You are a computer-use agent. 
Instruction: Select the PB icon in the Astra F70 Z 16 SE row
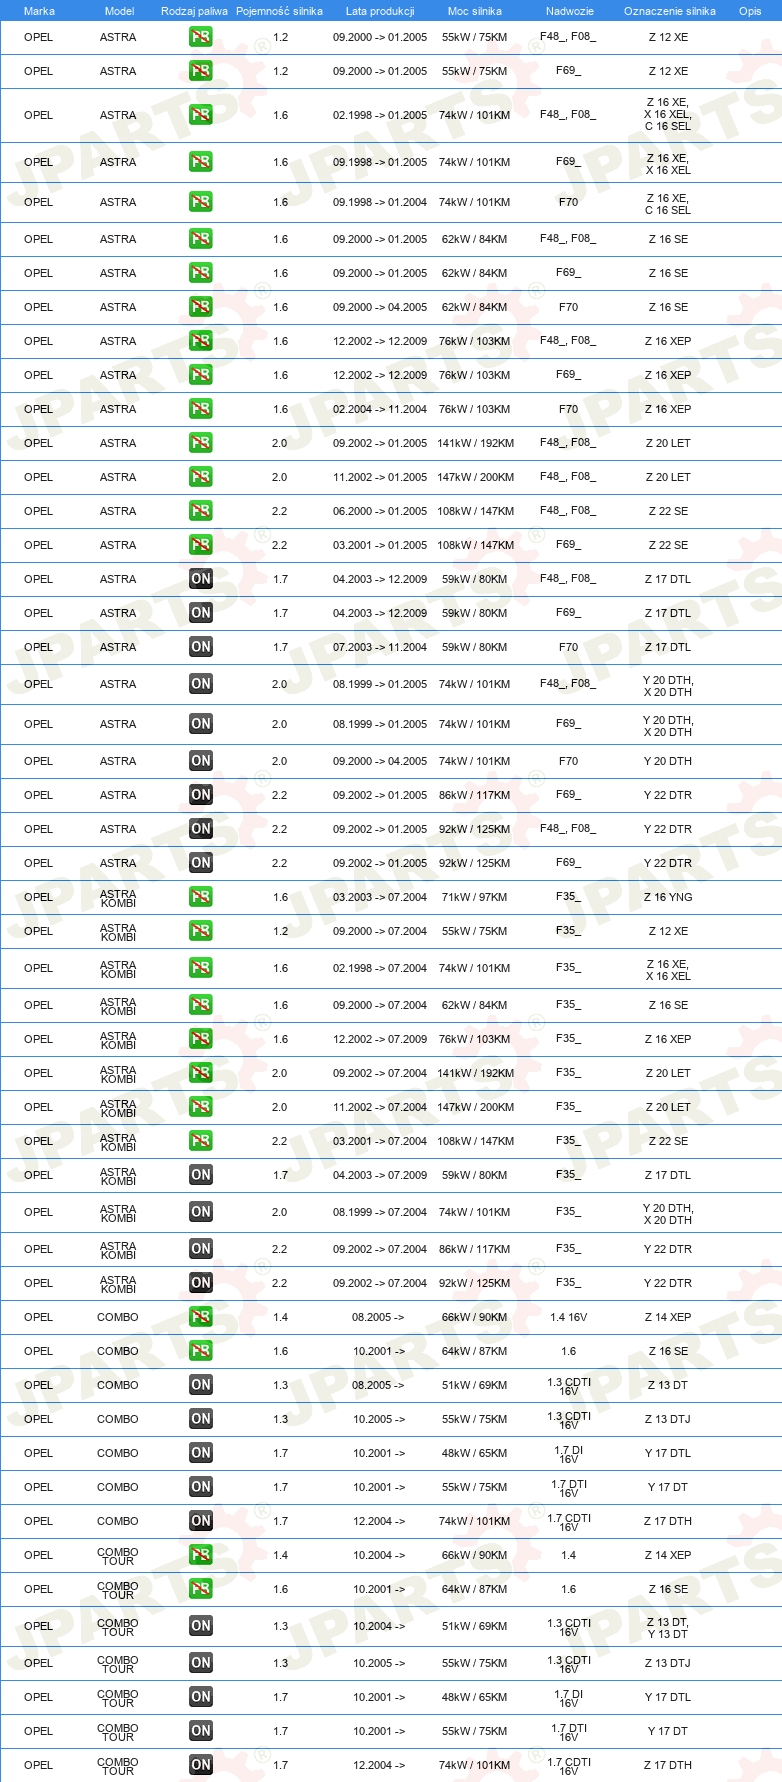(201, 307)
